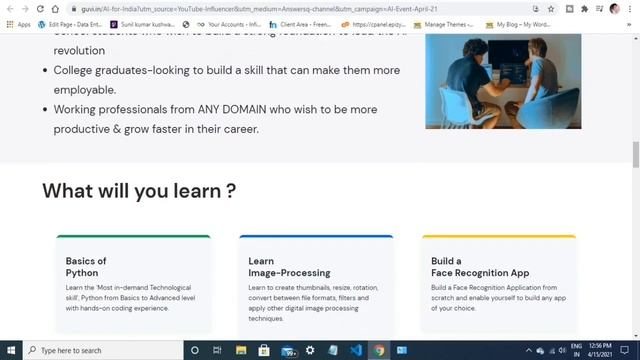Expand the bookmarks overflow chevron
The image size is (640, 360).
point(629,24)
